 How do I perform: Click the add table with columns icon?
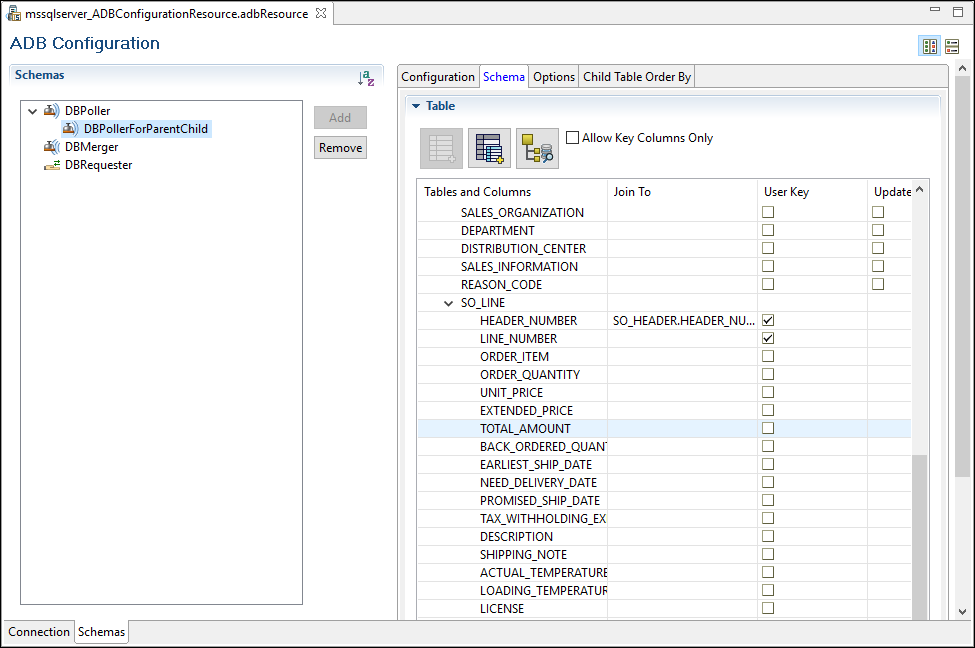(489, 149)
